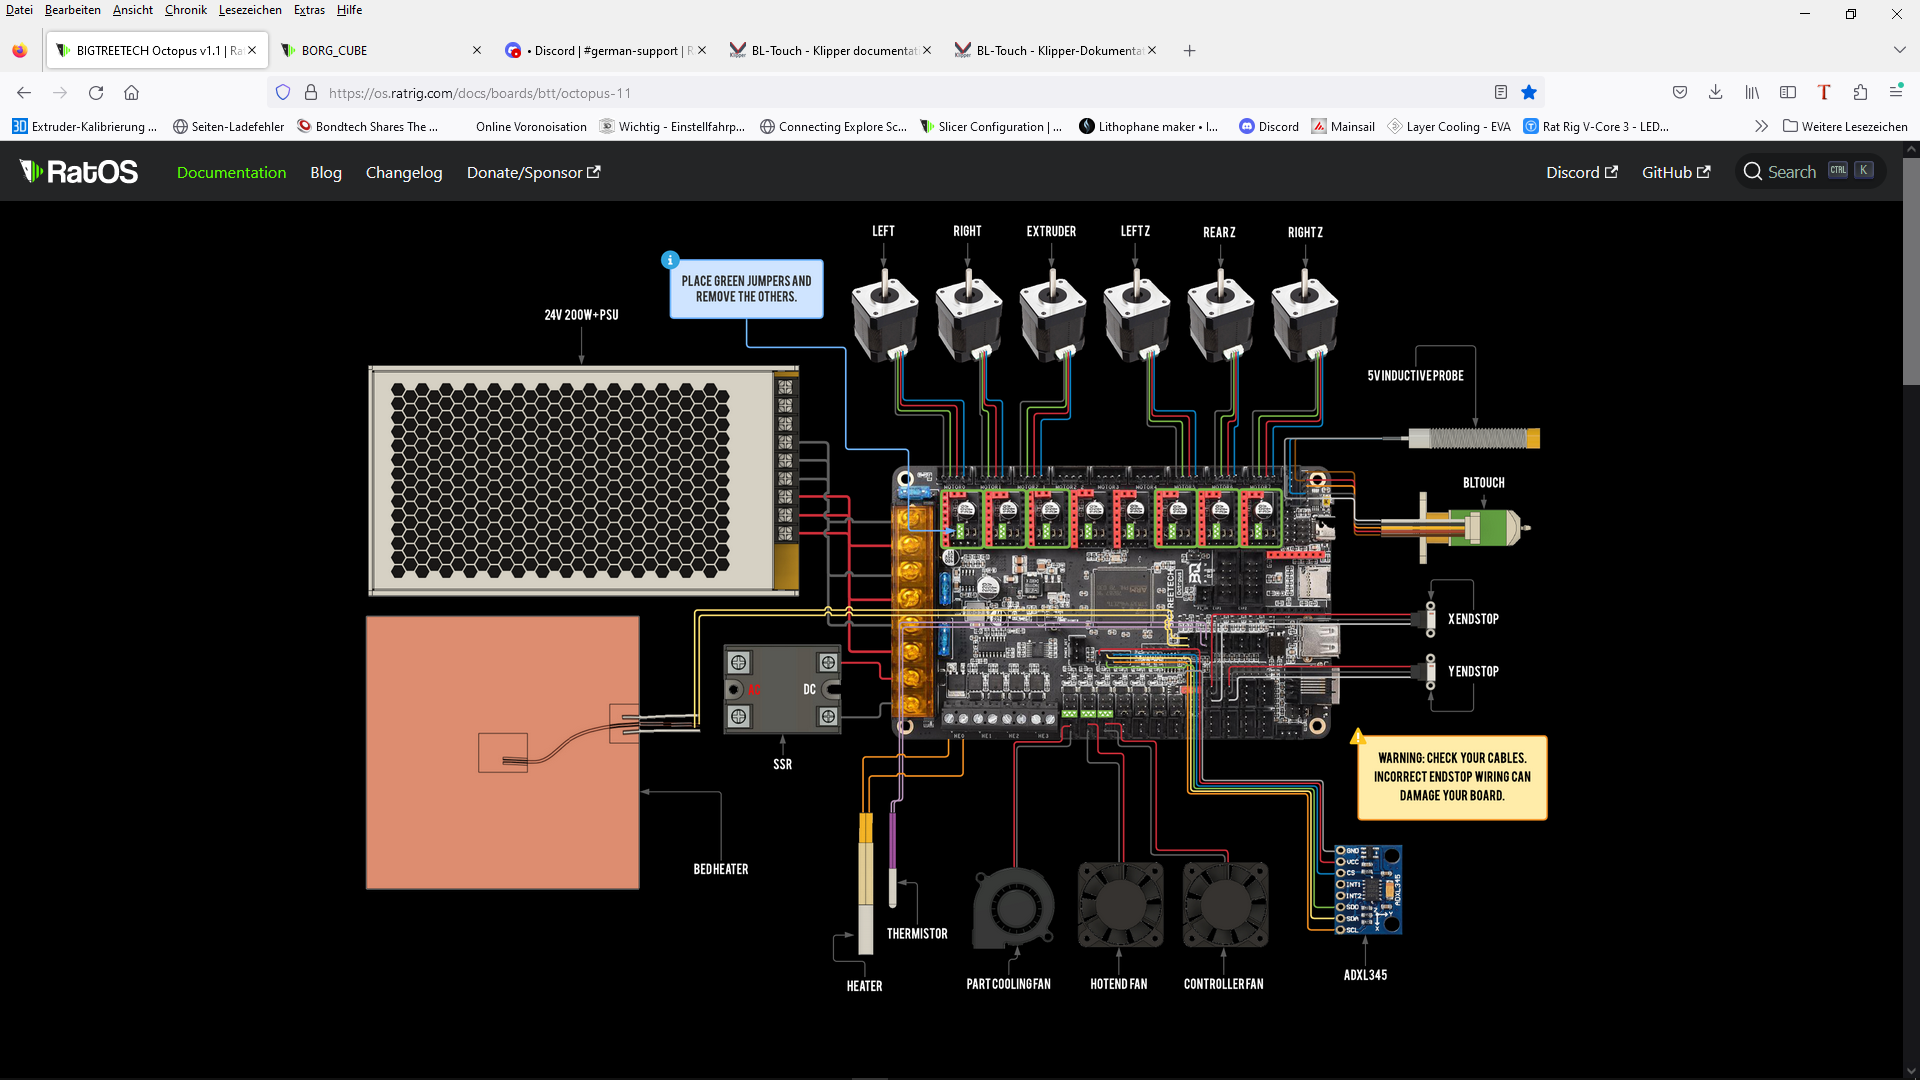Toggle reader view for the page

(1499, 92)
